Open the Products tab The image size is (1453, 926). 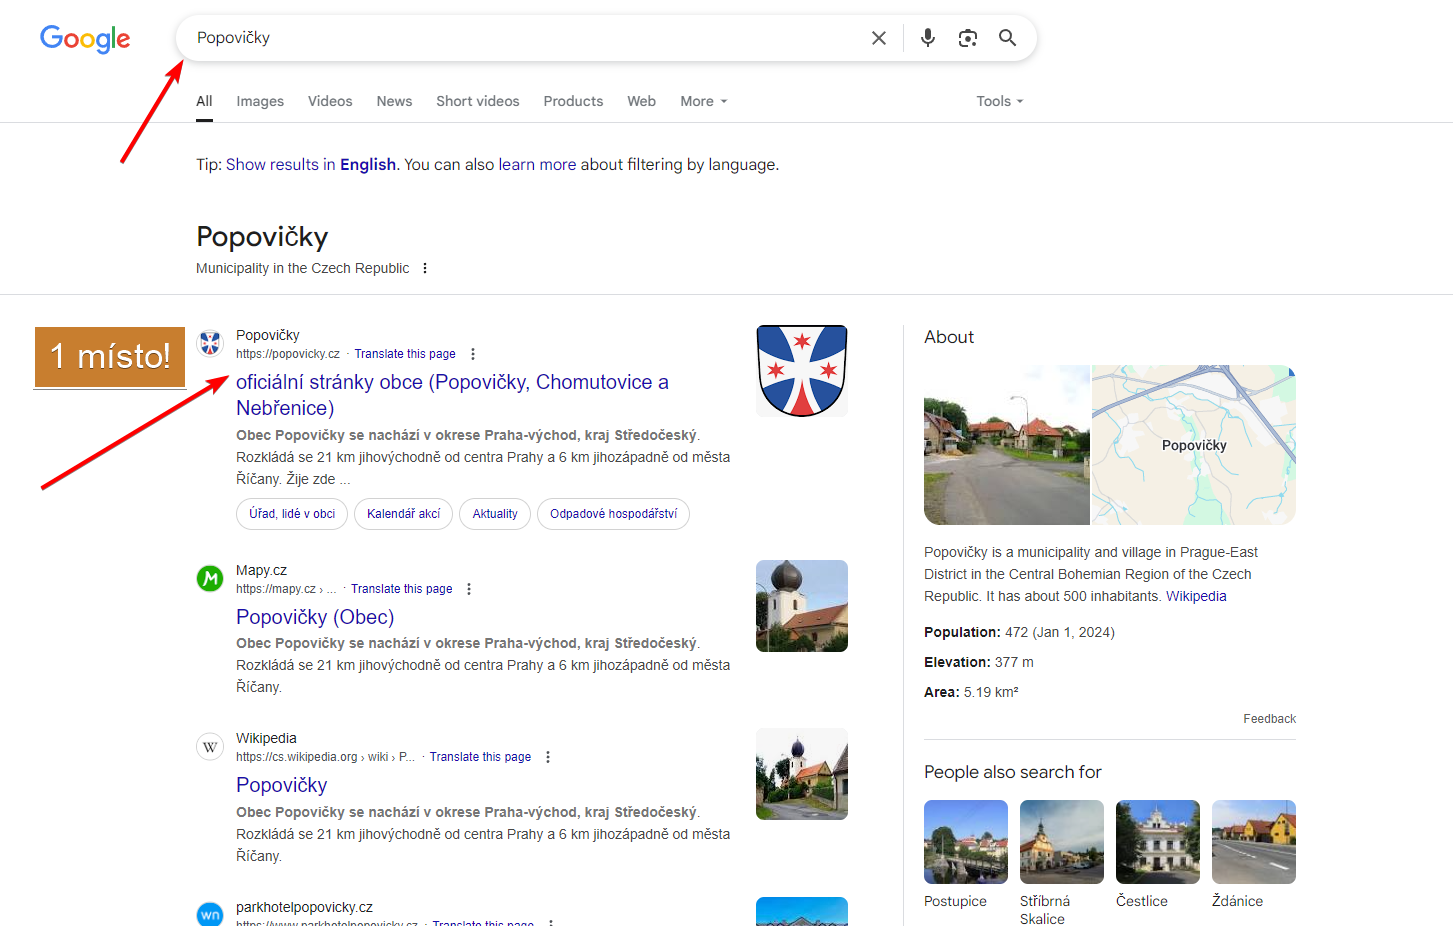pos(573,101)
